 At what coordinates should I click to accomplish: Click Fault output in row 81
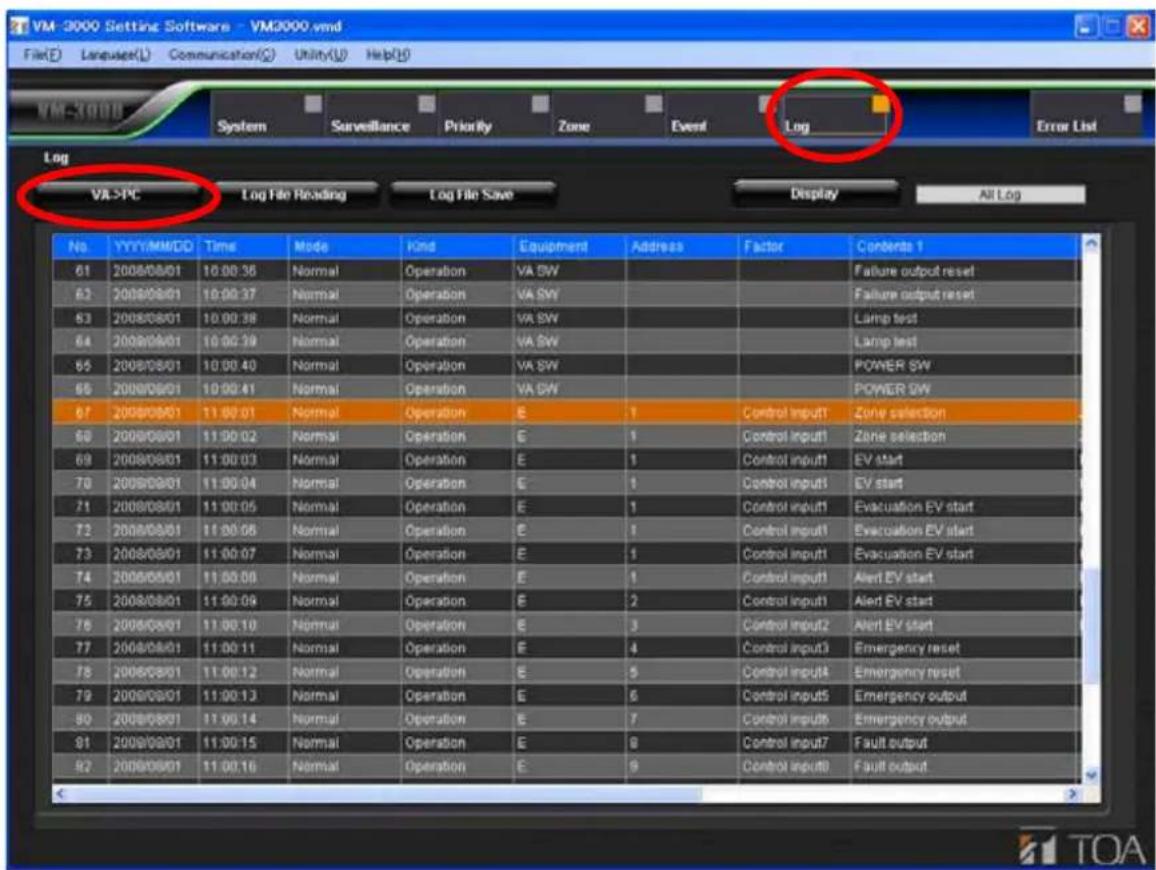[x=891, y=743]
